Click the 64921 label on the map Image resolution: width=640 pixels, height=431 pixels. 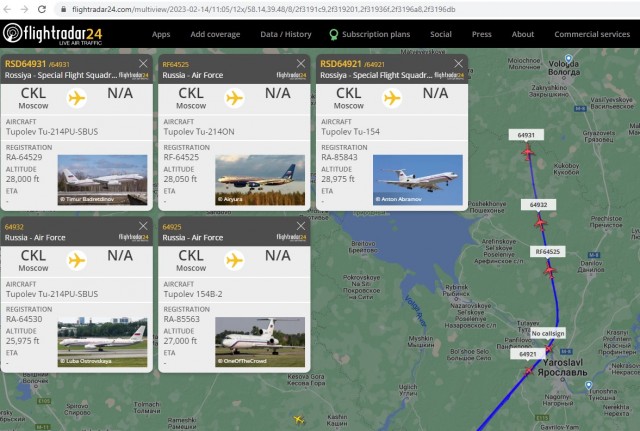[528, 354]
